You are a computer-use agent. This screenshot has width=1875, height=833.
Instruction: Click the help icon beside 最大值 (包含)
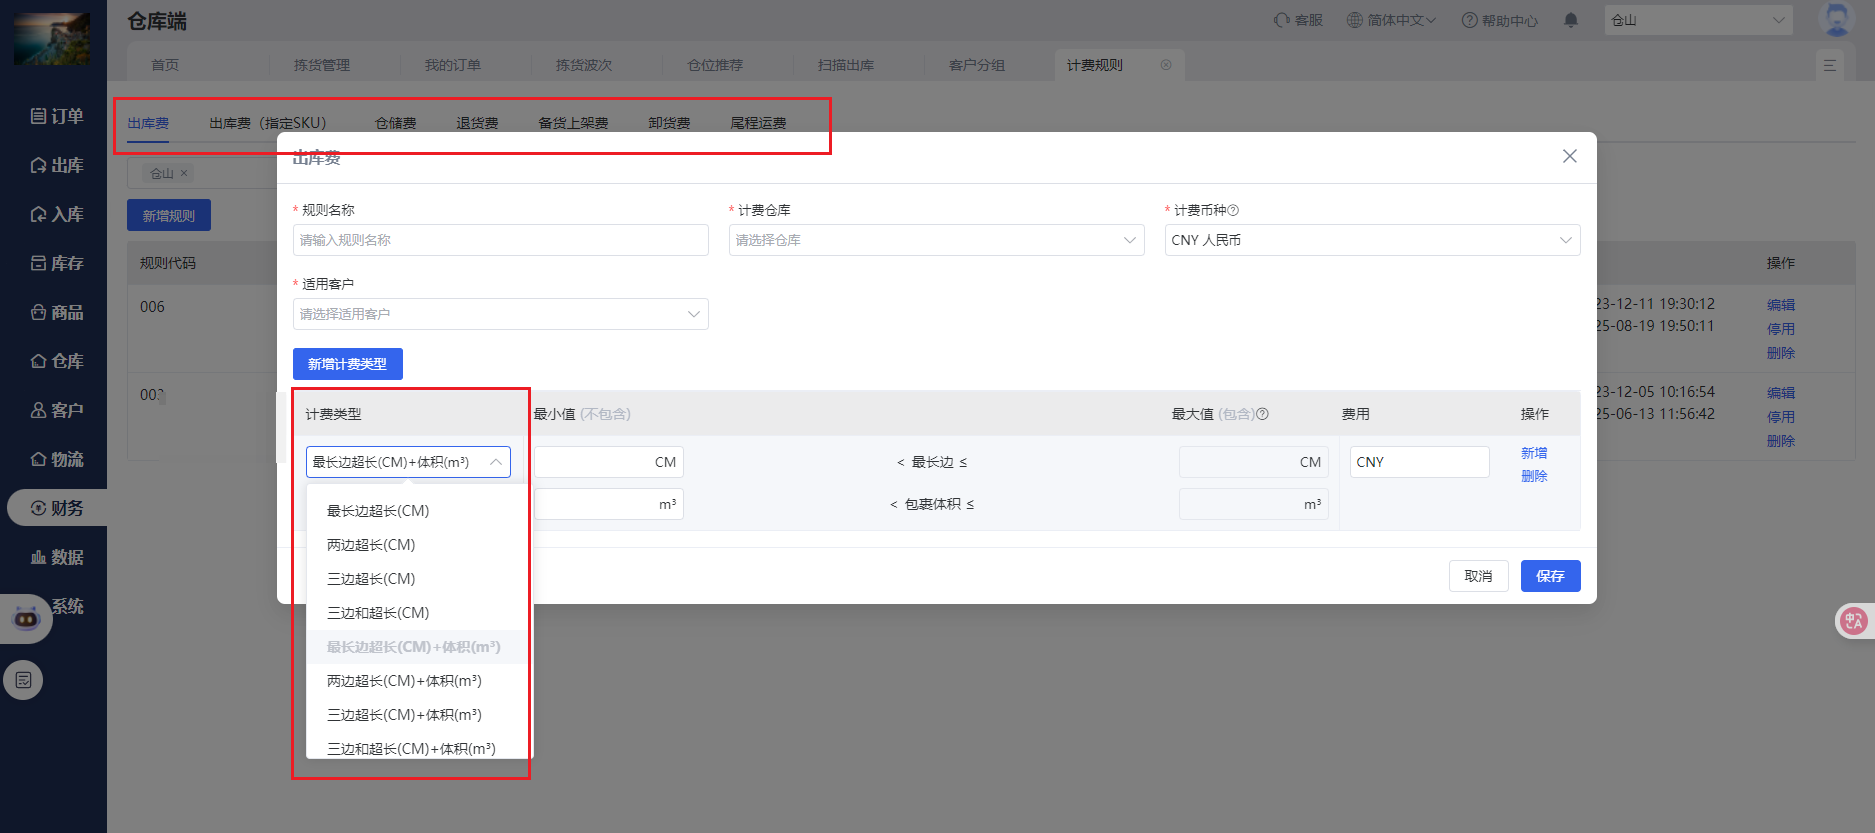point(1262,414)
